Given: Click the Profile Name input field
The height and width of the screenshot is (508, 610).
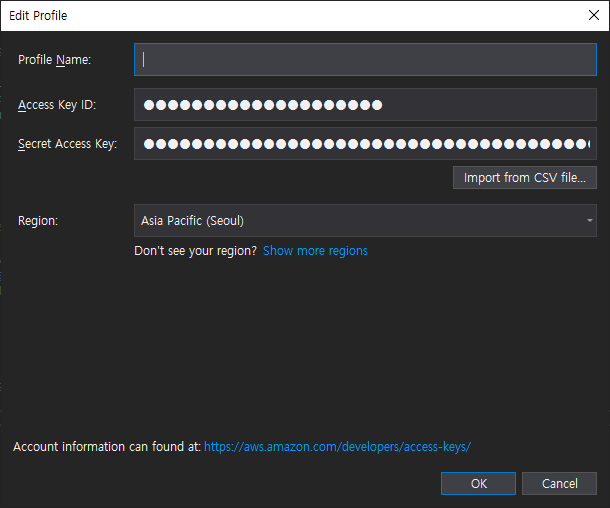Looking at the screenshot, I should 365,60.
